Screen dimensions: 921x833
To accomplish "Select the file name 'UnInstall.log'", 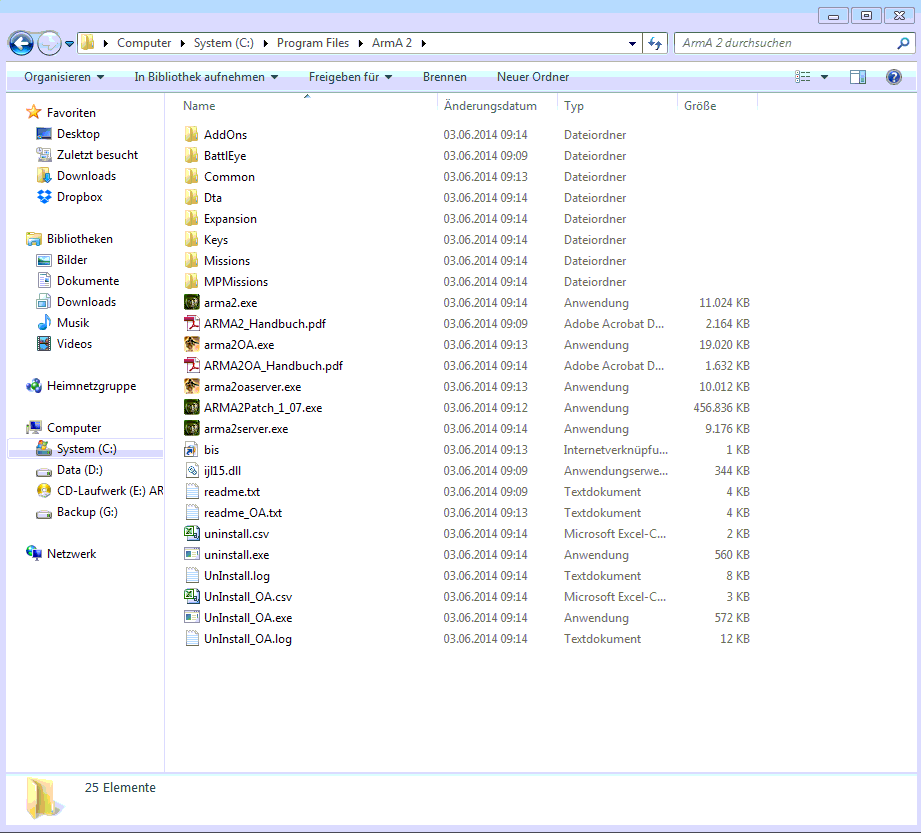I will click(x=237, y=576).
